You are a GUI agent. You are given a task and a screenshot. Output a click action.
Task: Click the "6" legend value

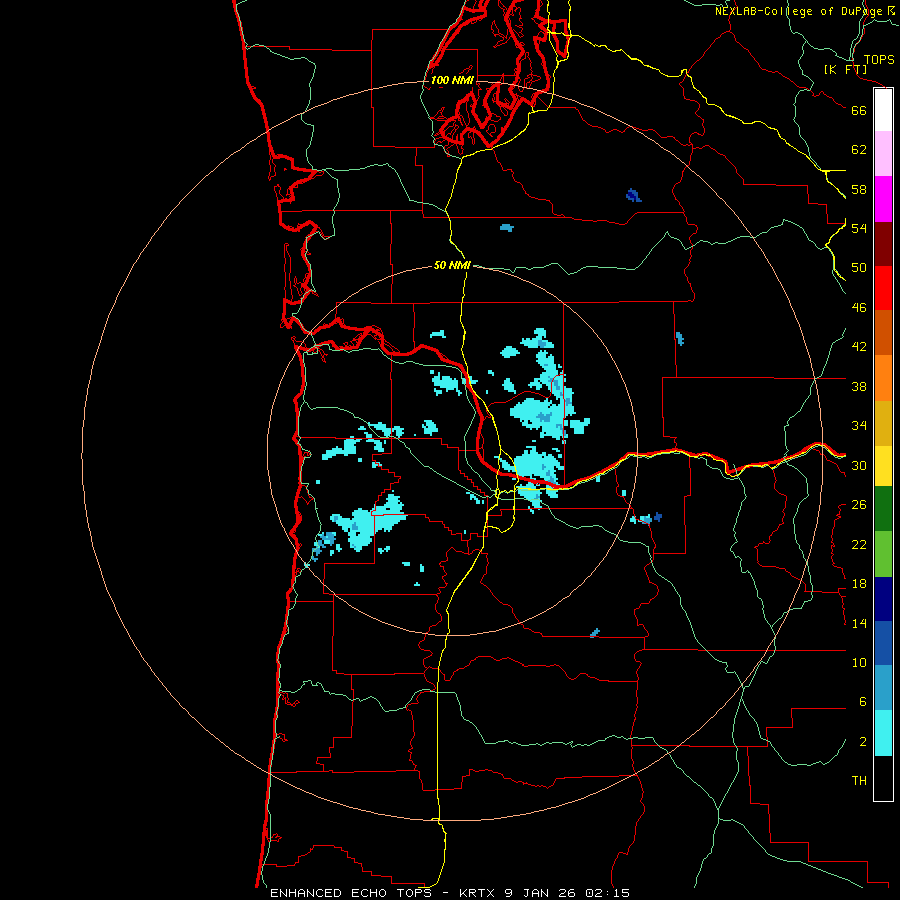coord(863,702)
